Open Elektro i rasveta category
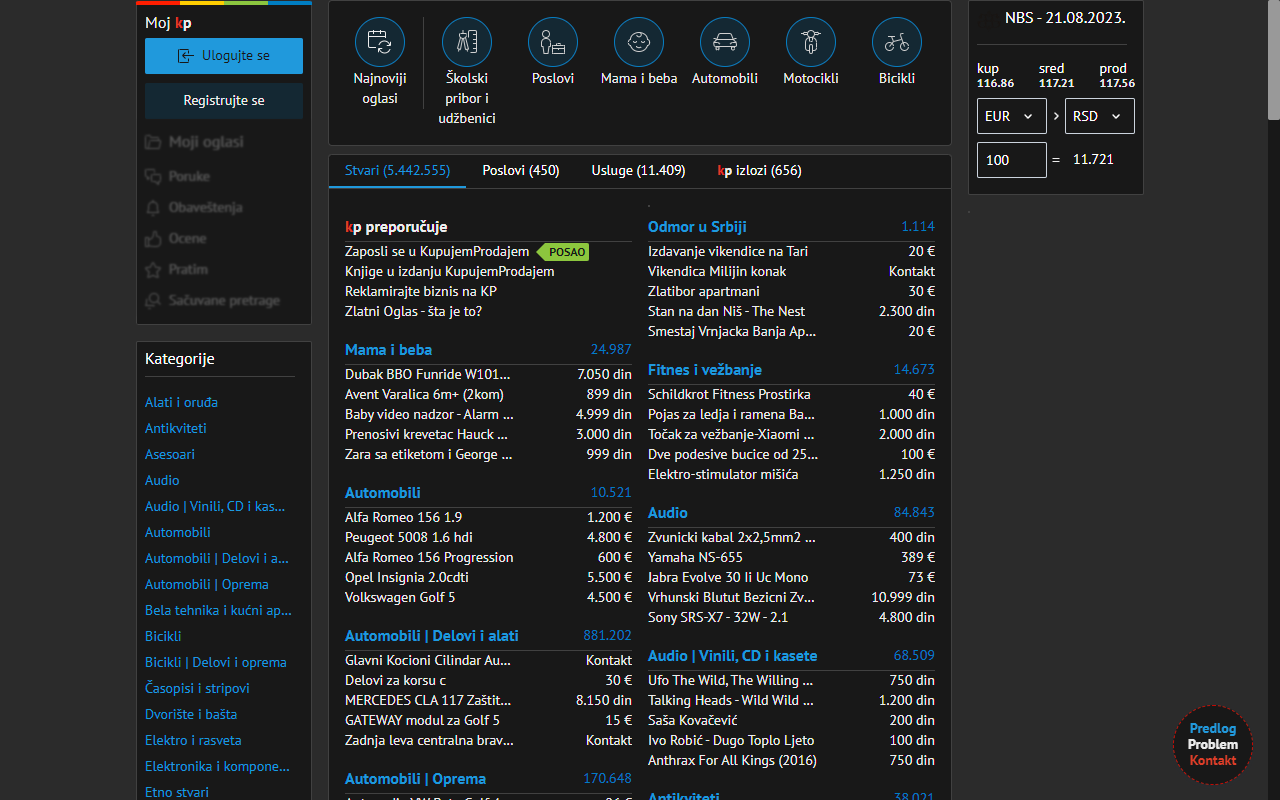The image size is (1280, 800). (x=193, y=740)
